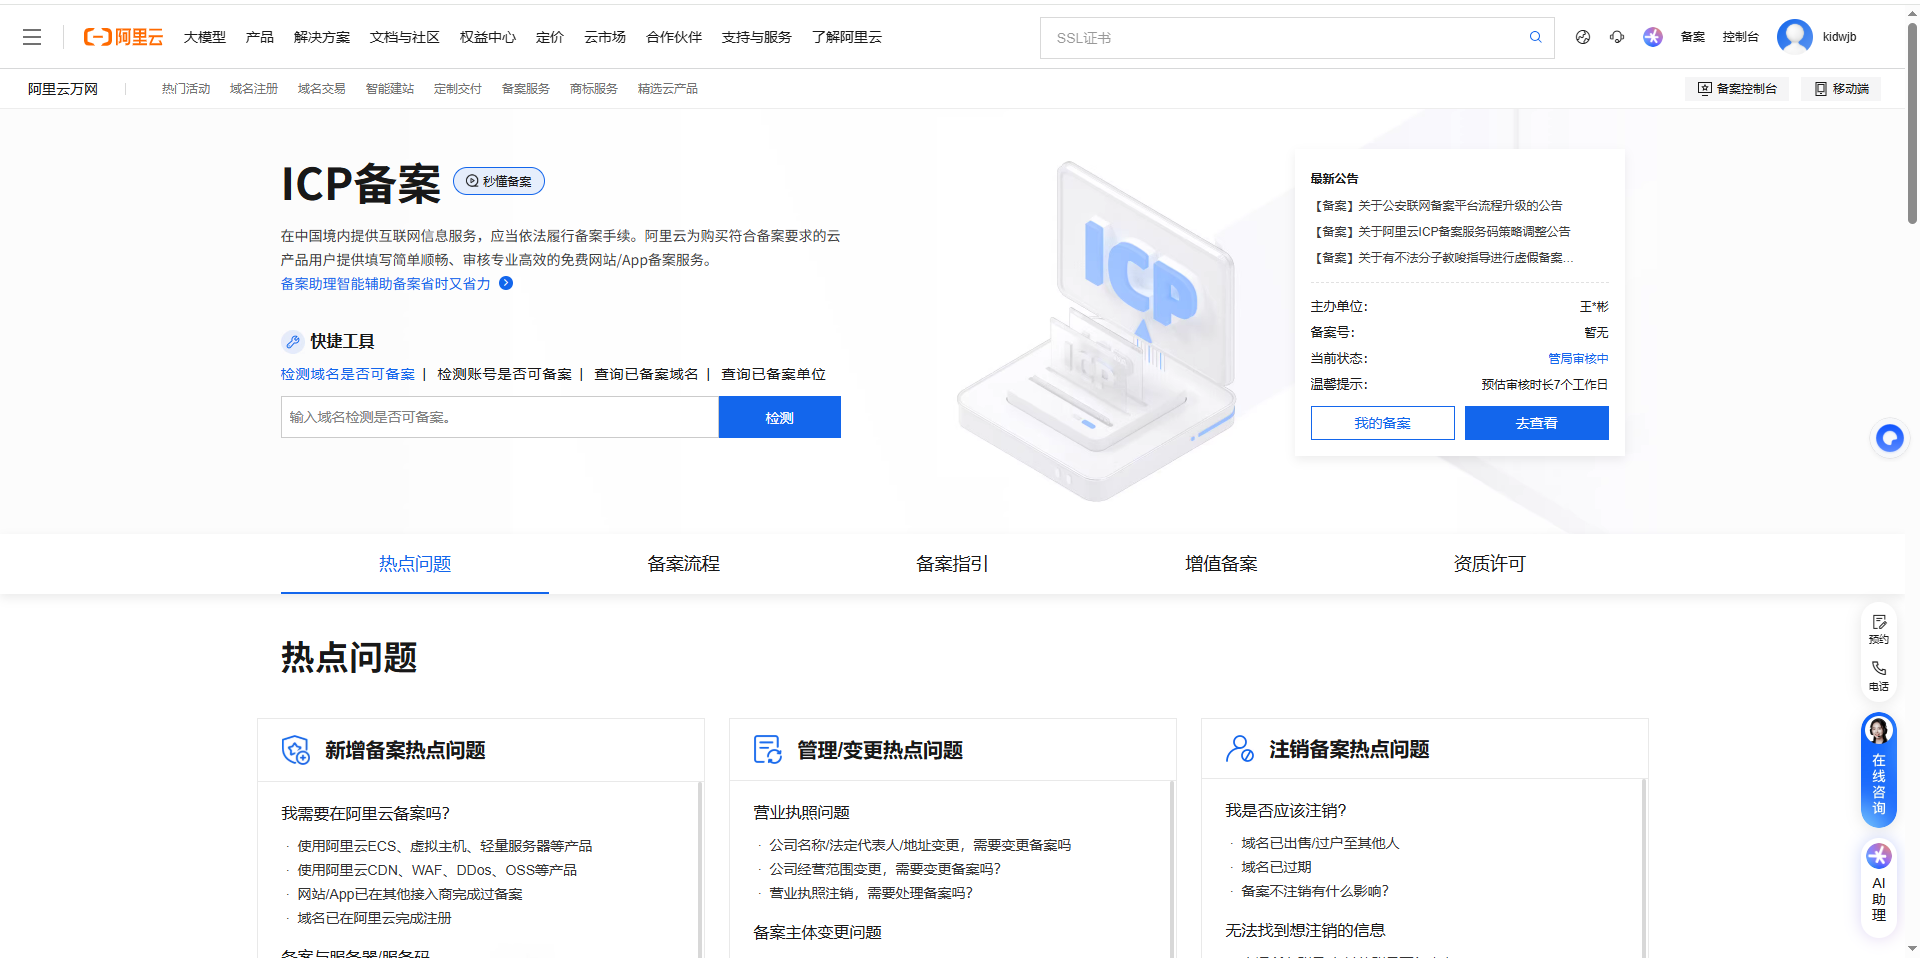Open 域名交易 submenu

pos(322,89)
